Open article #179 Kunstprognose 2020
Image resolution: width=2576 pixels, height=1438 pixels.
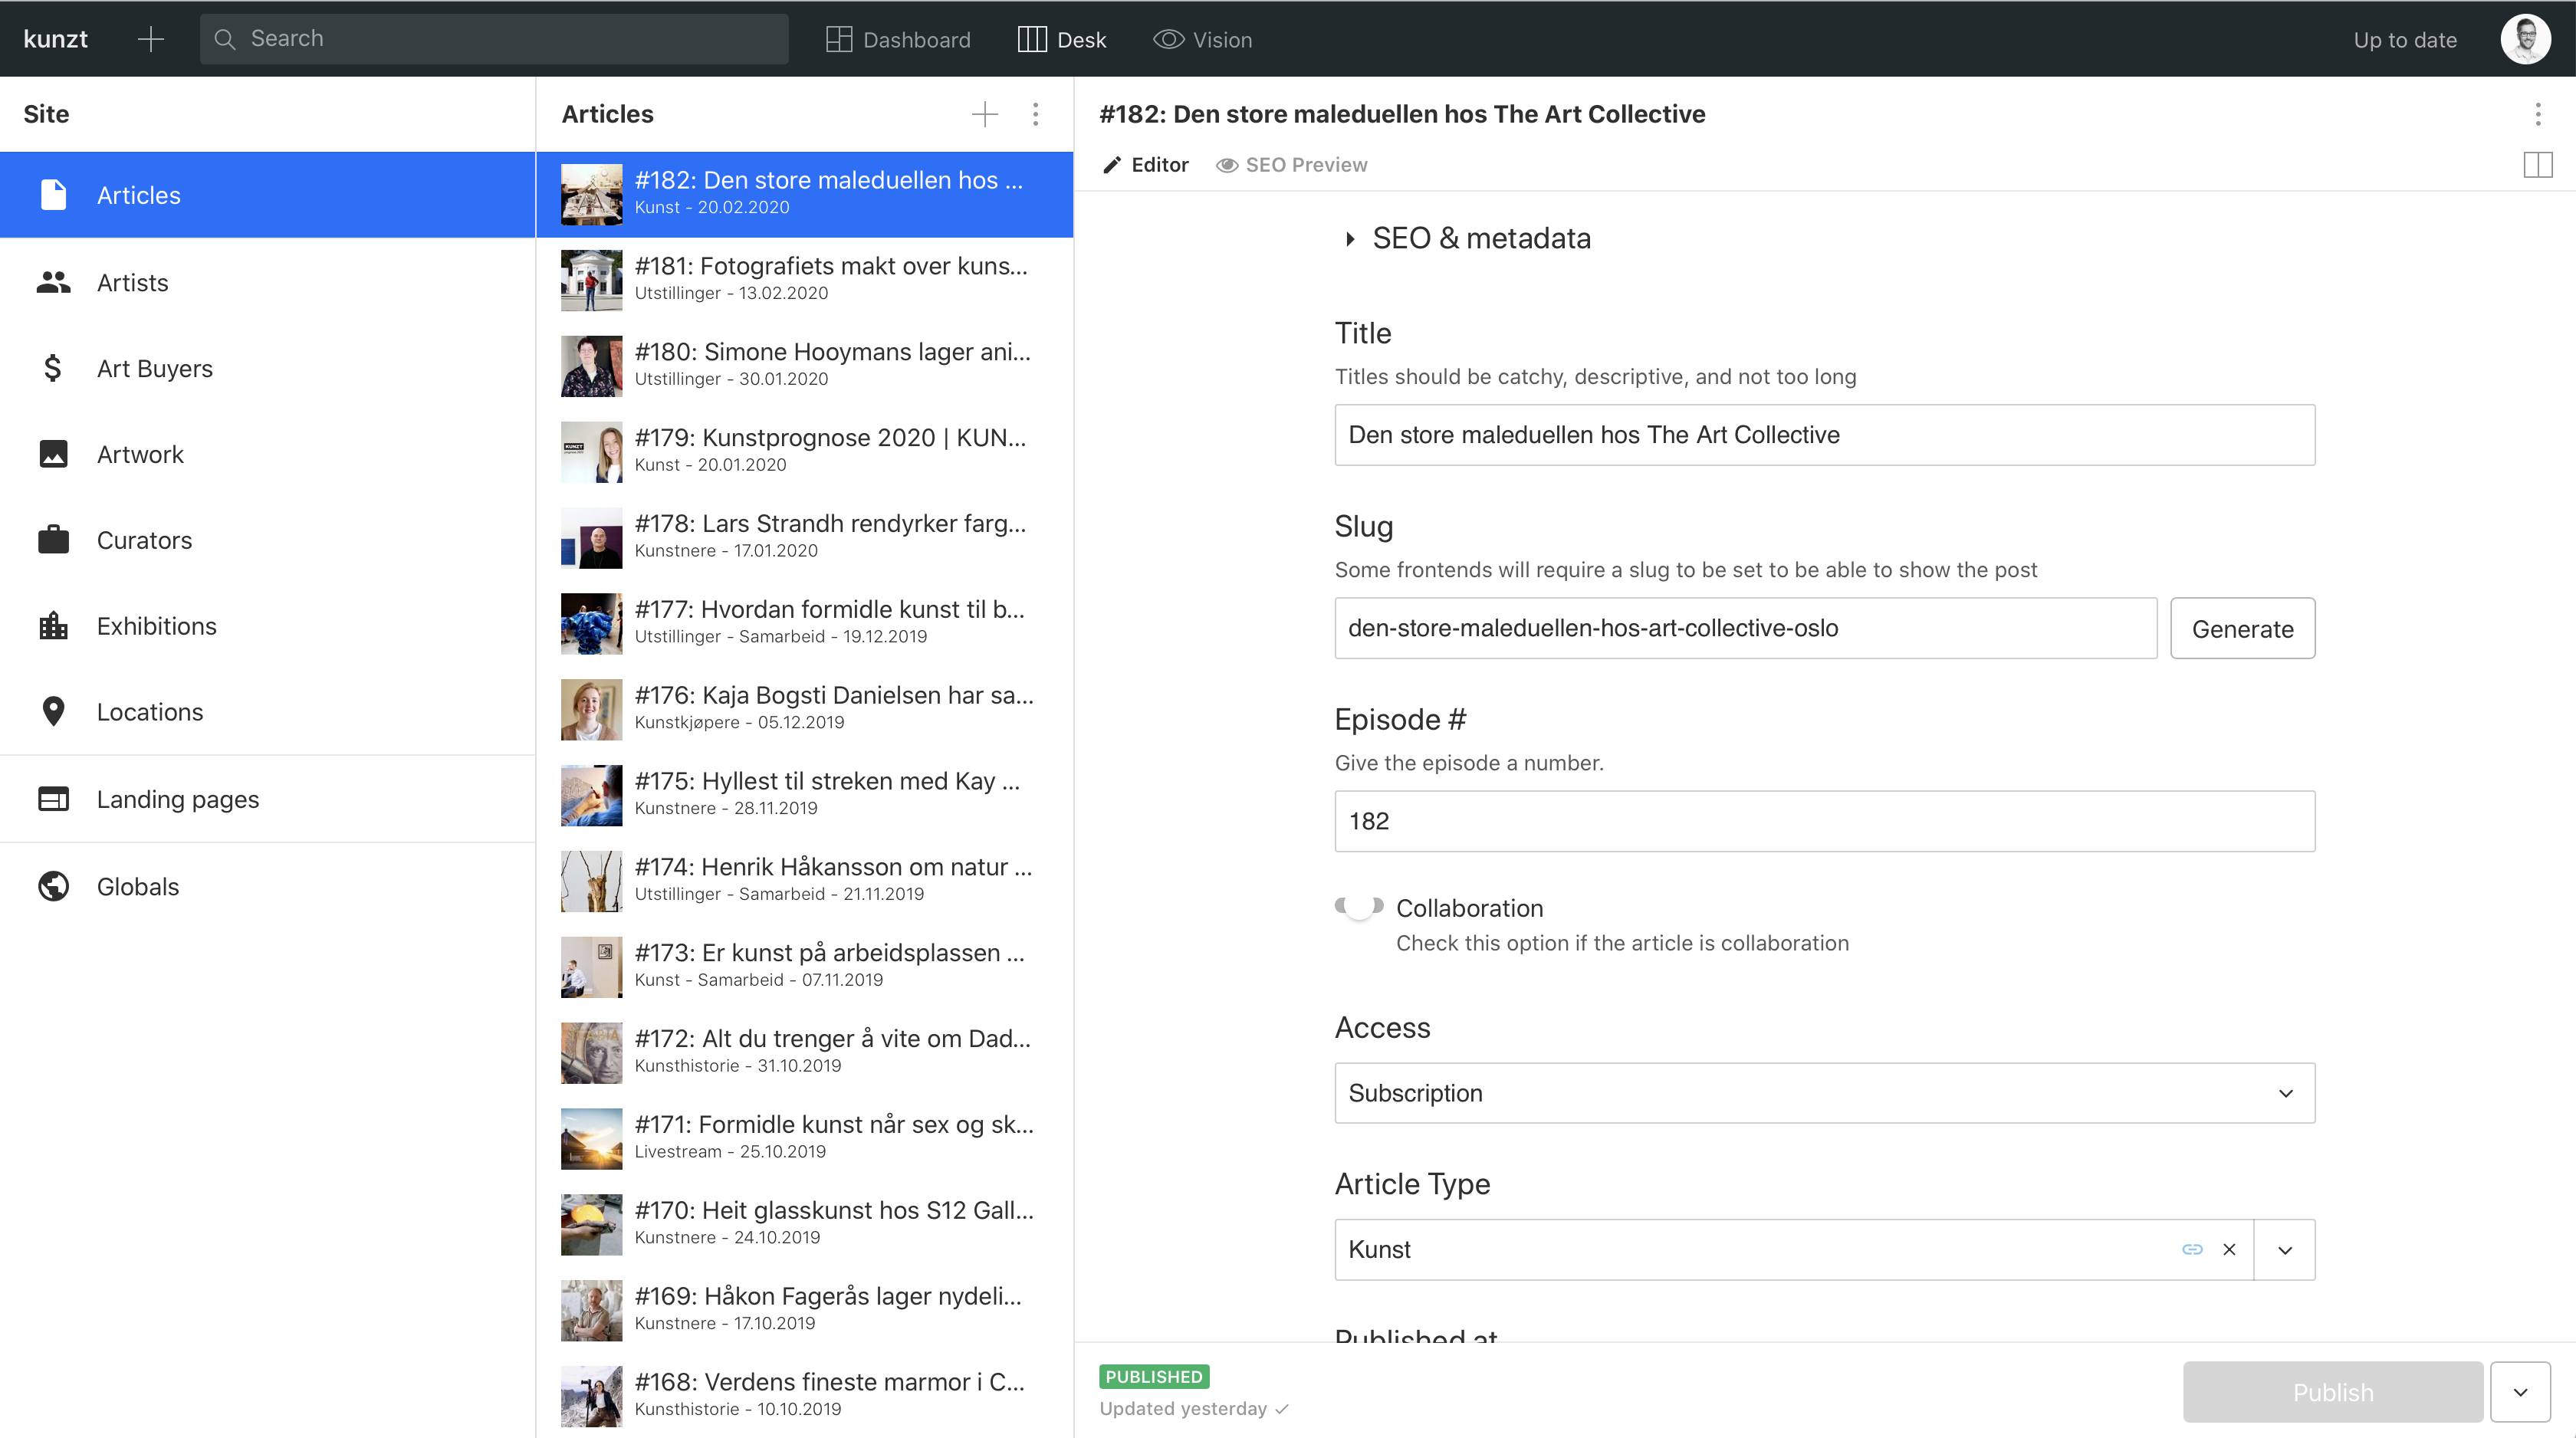coord(804,452)
